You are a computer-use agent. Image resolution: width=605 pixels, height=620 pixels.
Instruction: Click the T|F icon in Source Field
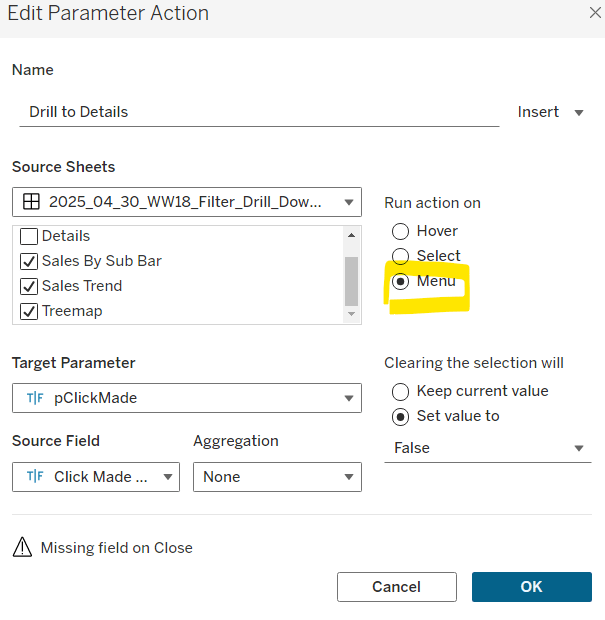coord(35,477)
